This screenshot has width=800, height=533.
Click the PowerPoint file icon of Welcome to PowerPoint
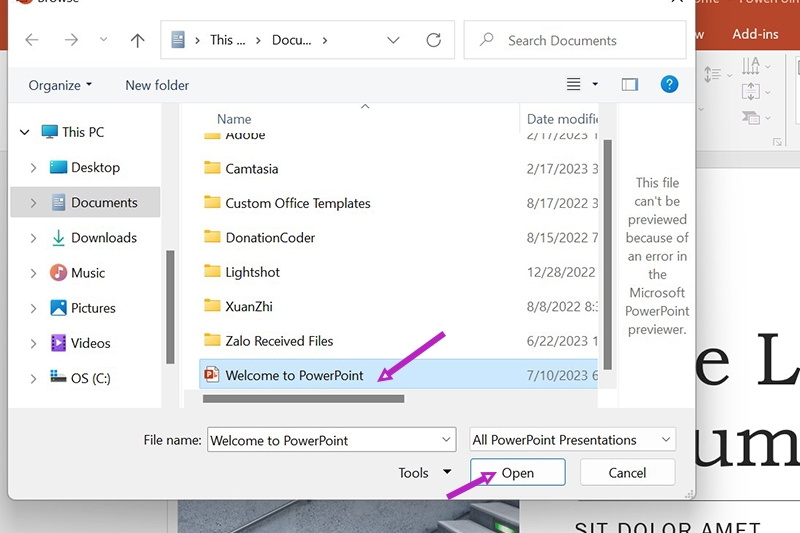point(211,375)
